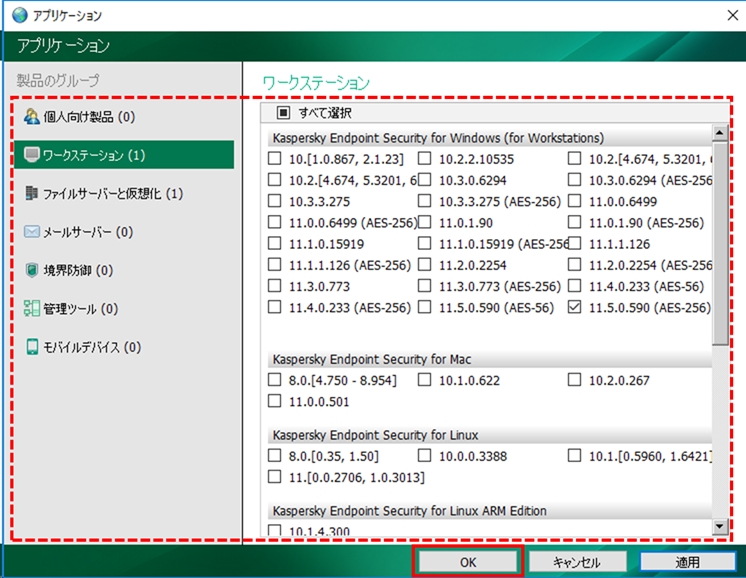
Task: Check version 11.1.0.15919 without AES
Action: point(275,244)
